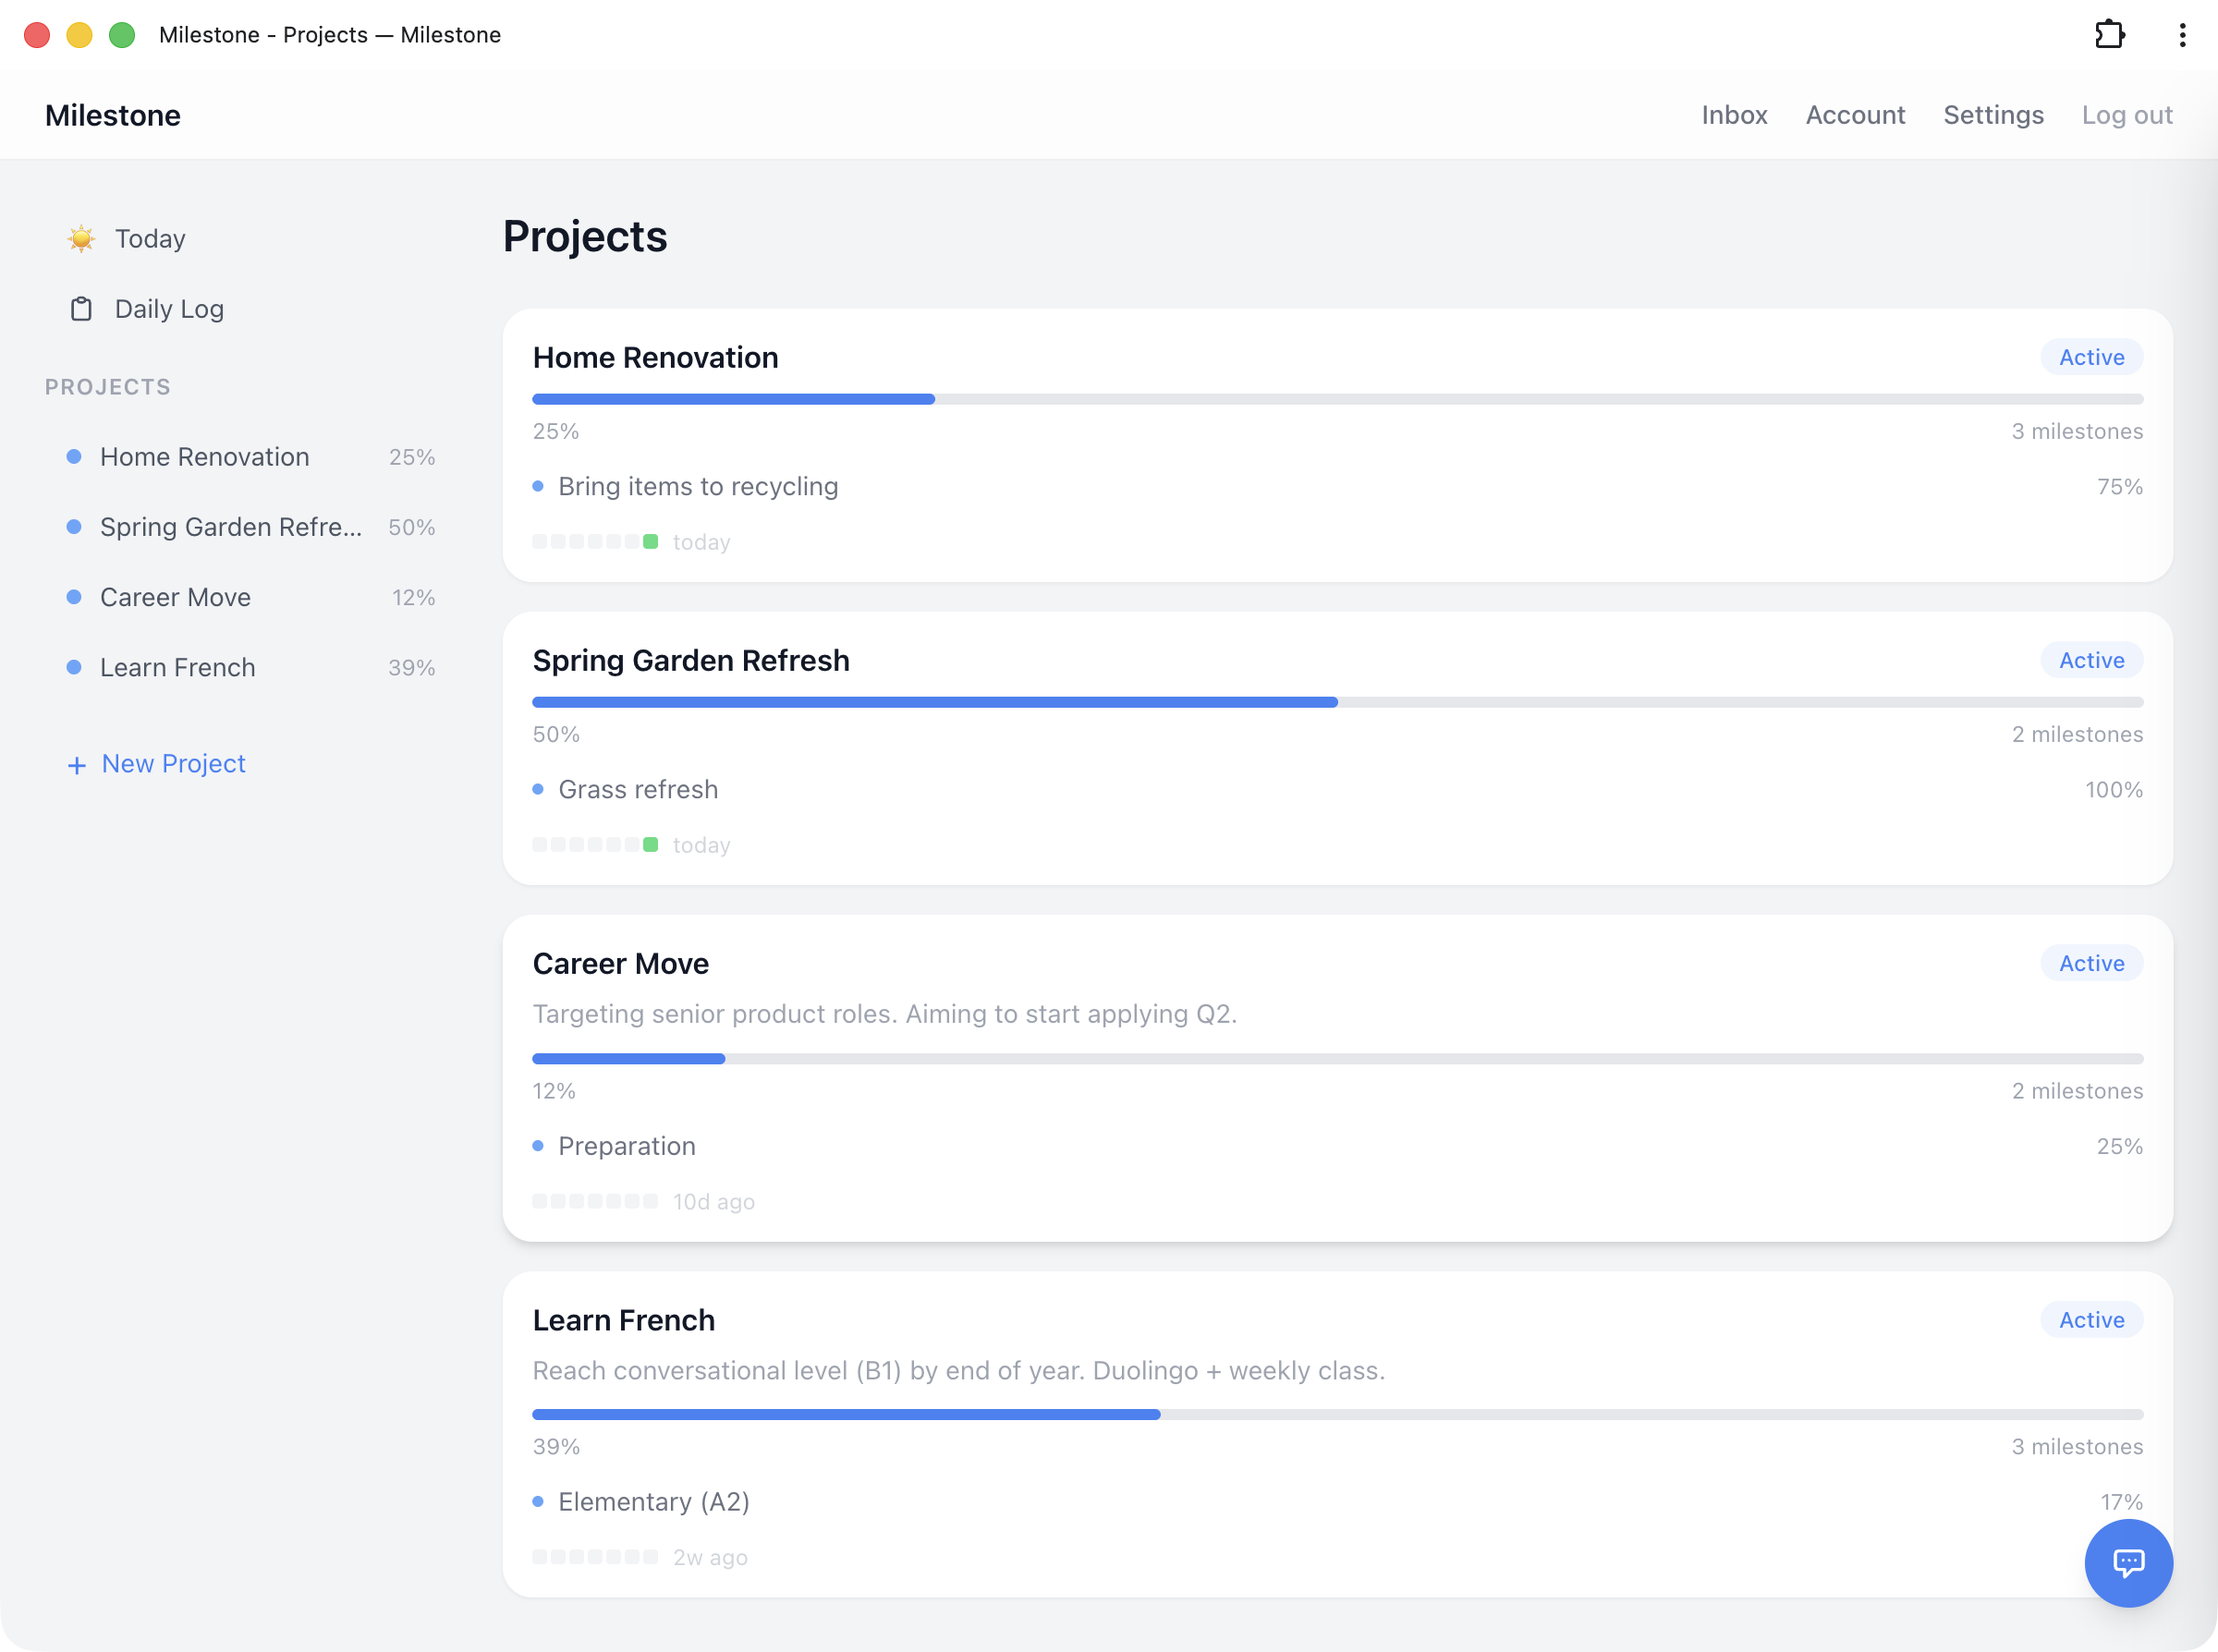This screenshot has width=2218, height=1652.
Task: Toggle the green day square under Grass refresh
Action: [652, 844]
